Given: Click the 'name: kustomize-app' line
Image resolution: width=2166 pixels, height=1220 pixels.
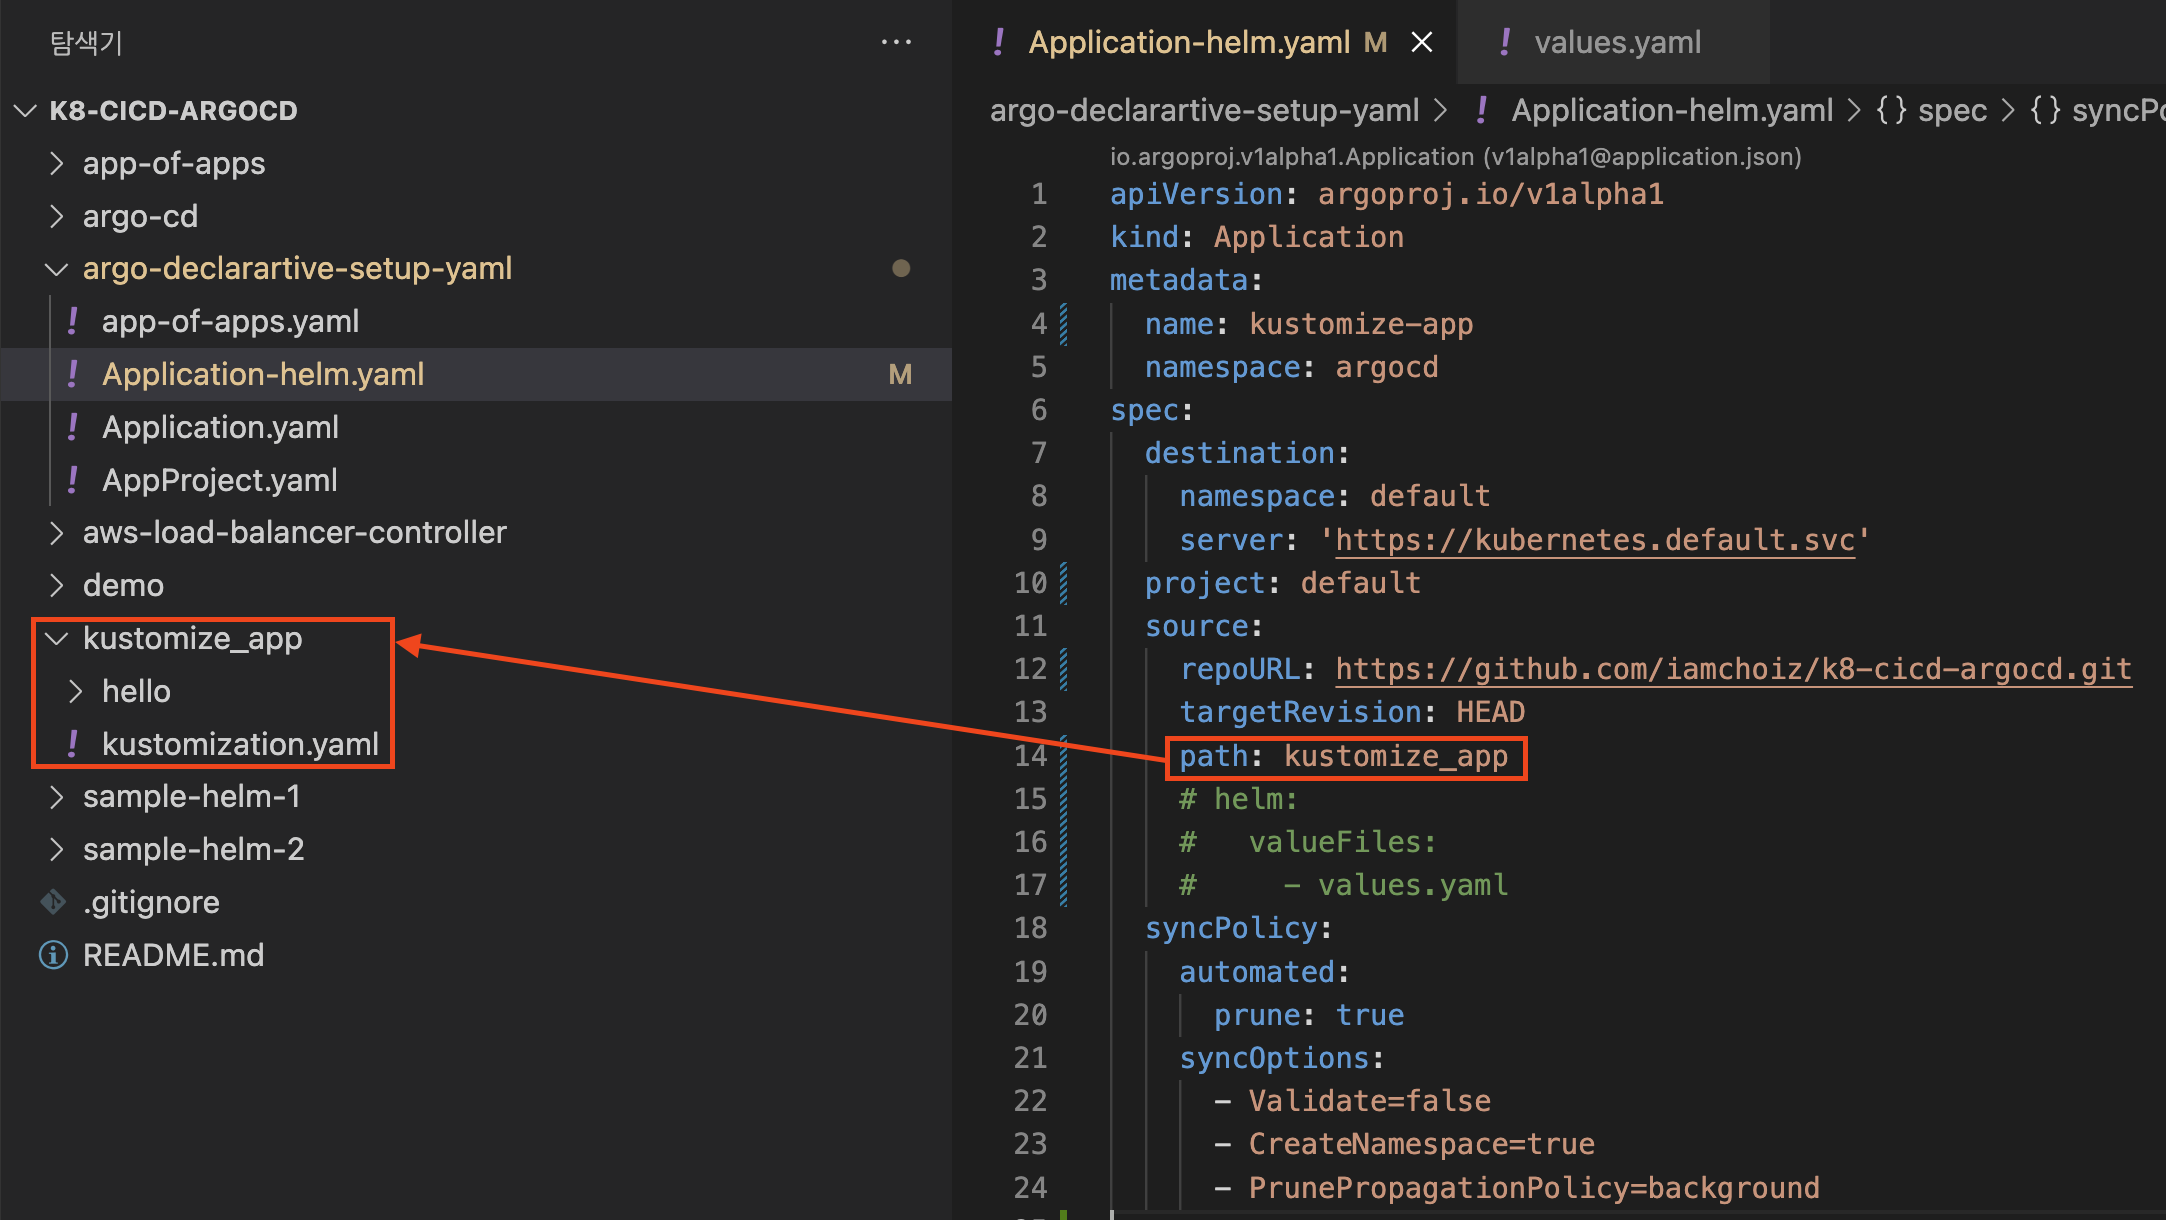Looking at the screenshot, I should pos(1308,324).
